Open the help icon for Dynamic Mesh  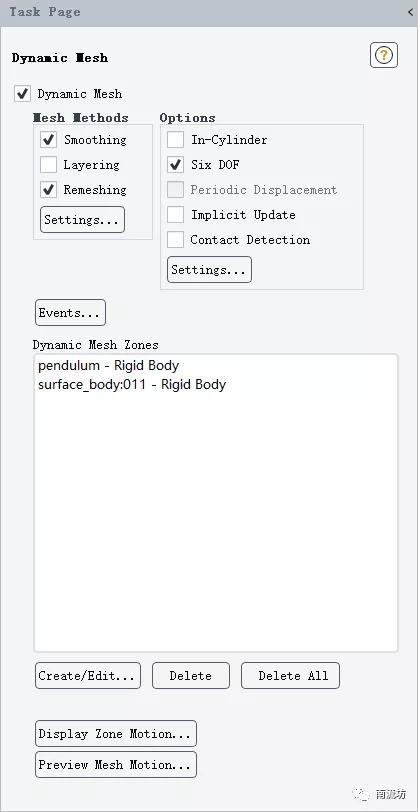pos(384,55)
